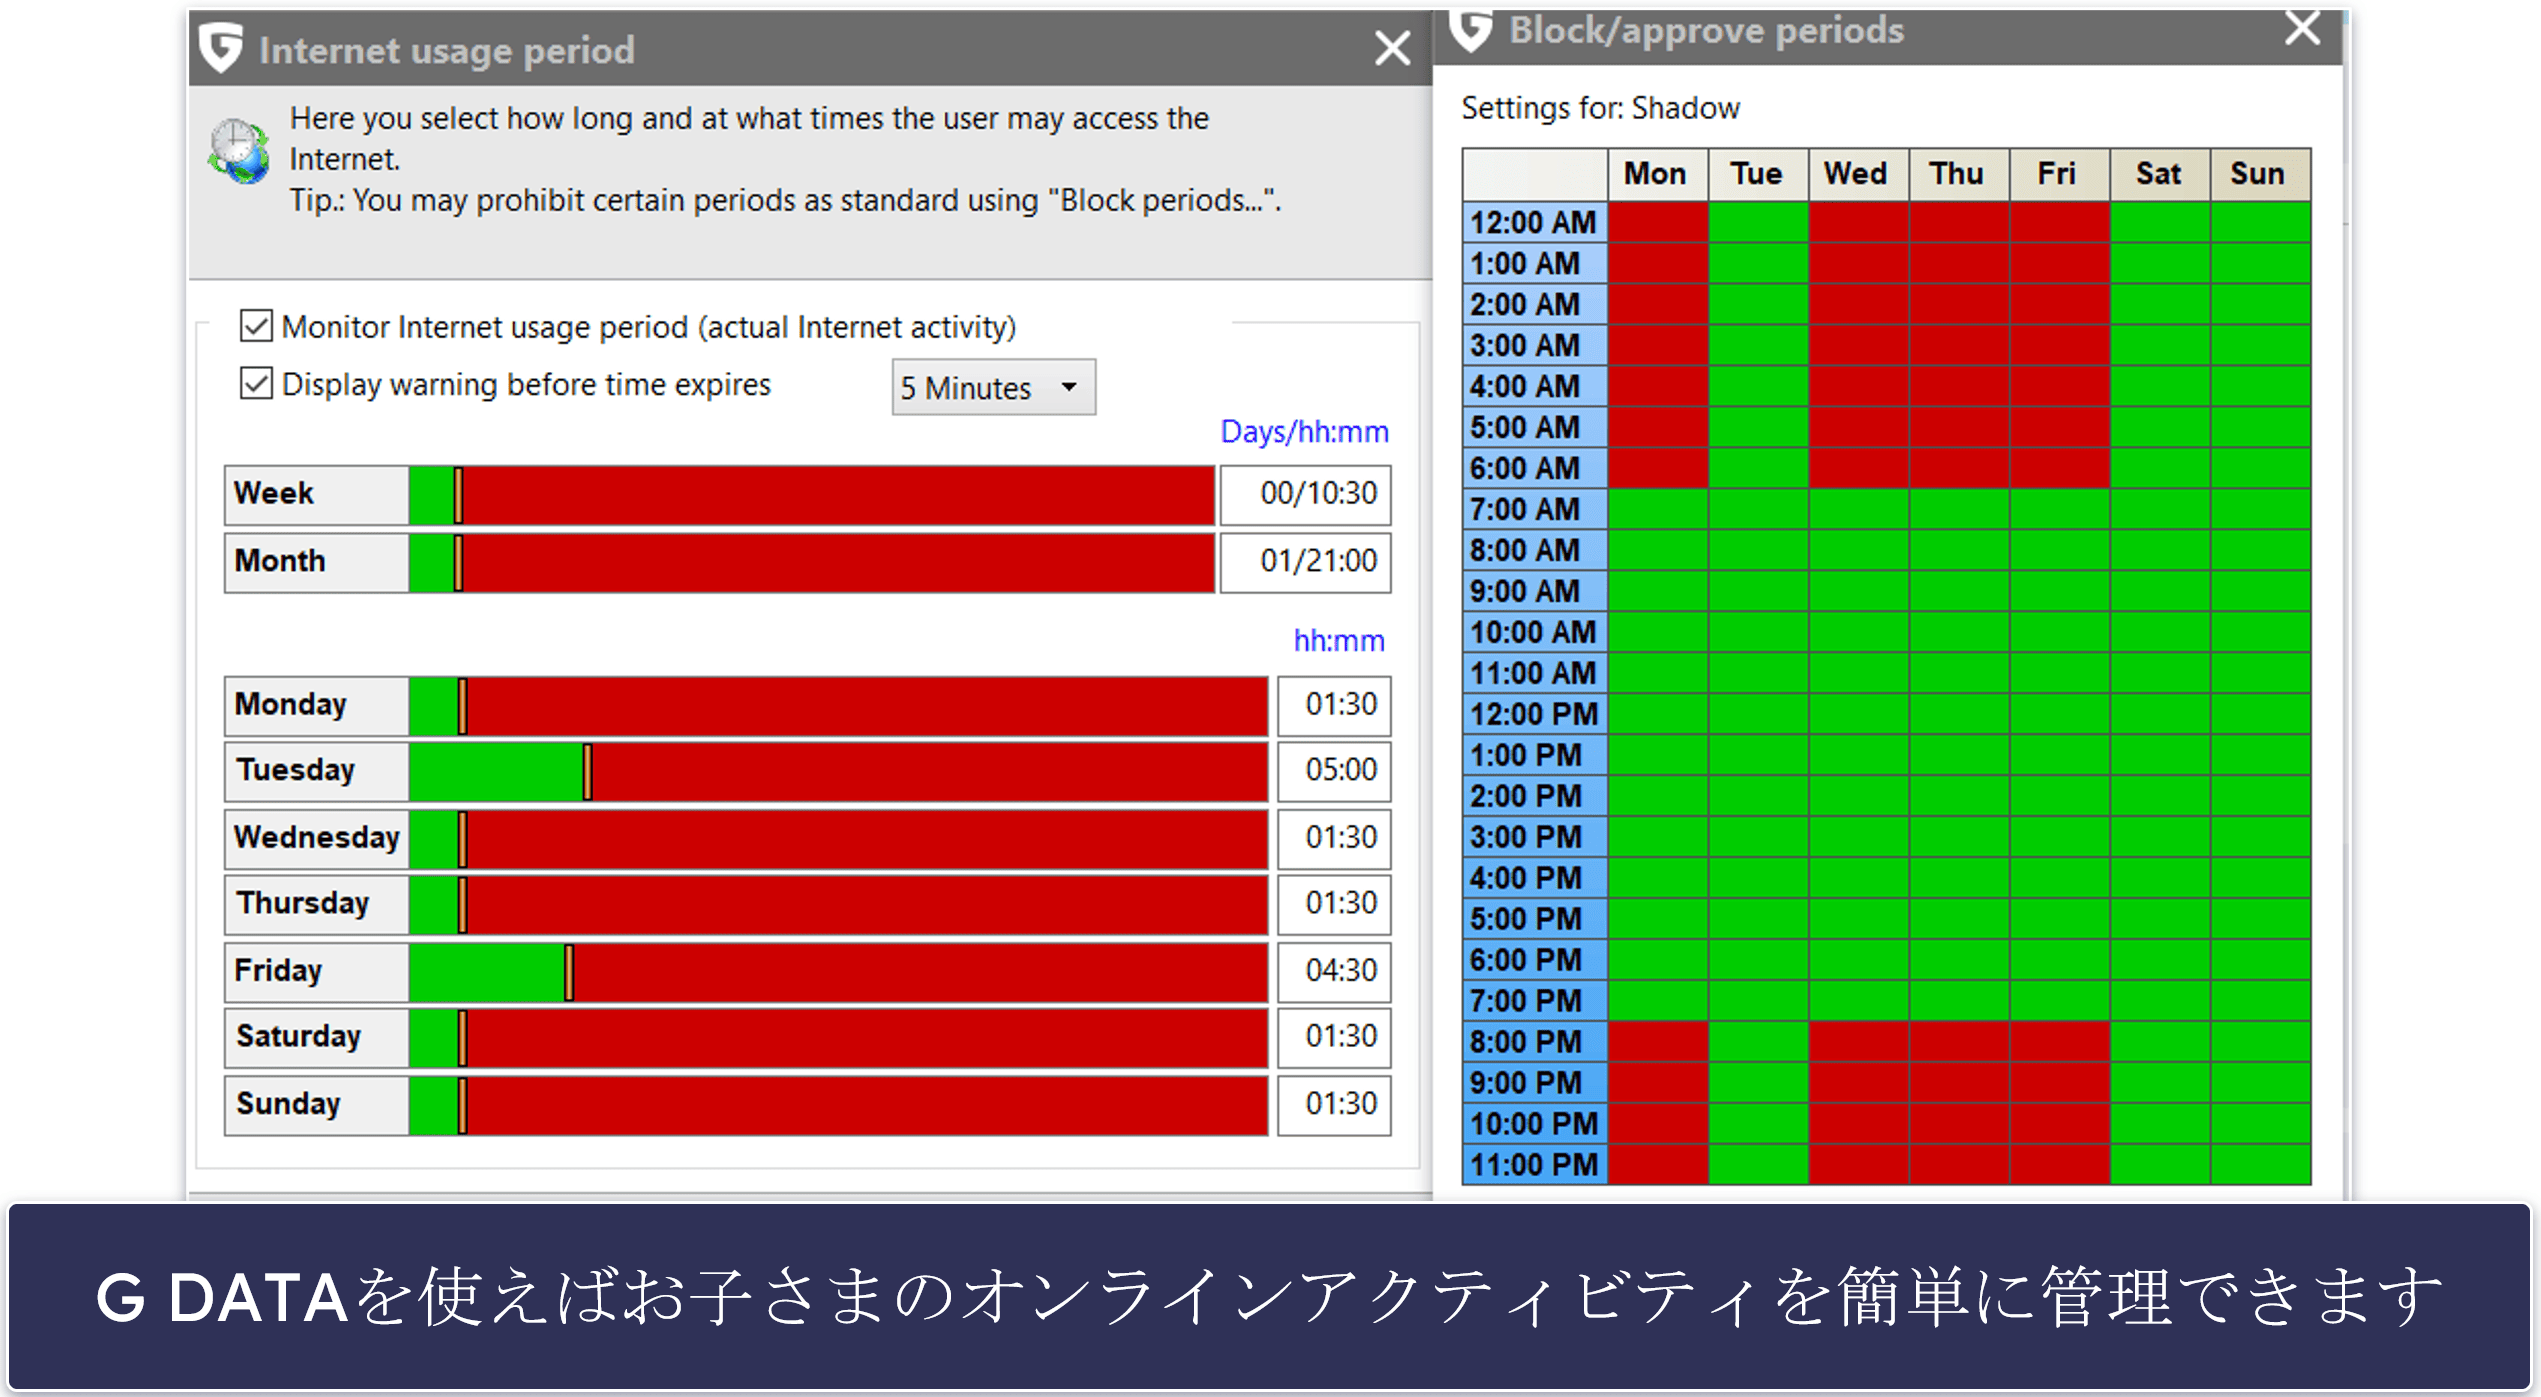Select the 8:00 PM row header

(1535, 1042)
